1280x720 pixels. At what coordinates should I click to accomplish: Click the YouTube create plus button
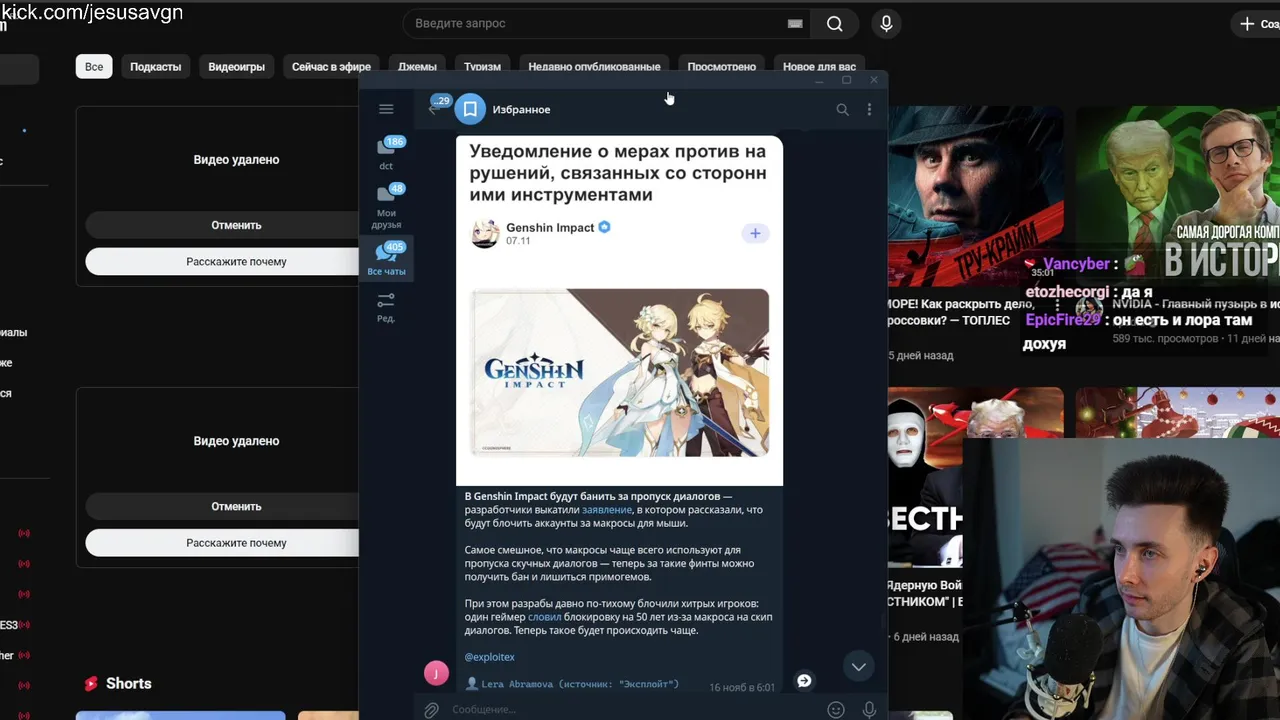(1247, 24)
